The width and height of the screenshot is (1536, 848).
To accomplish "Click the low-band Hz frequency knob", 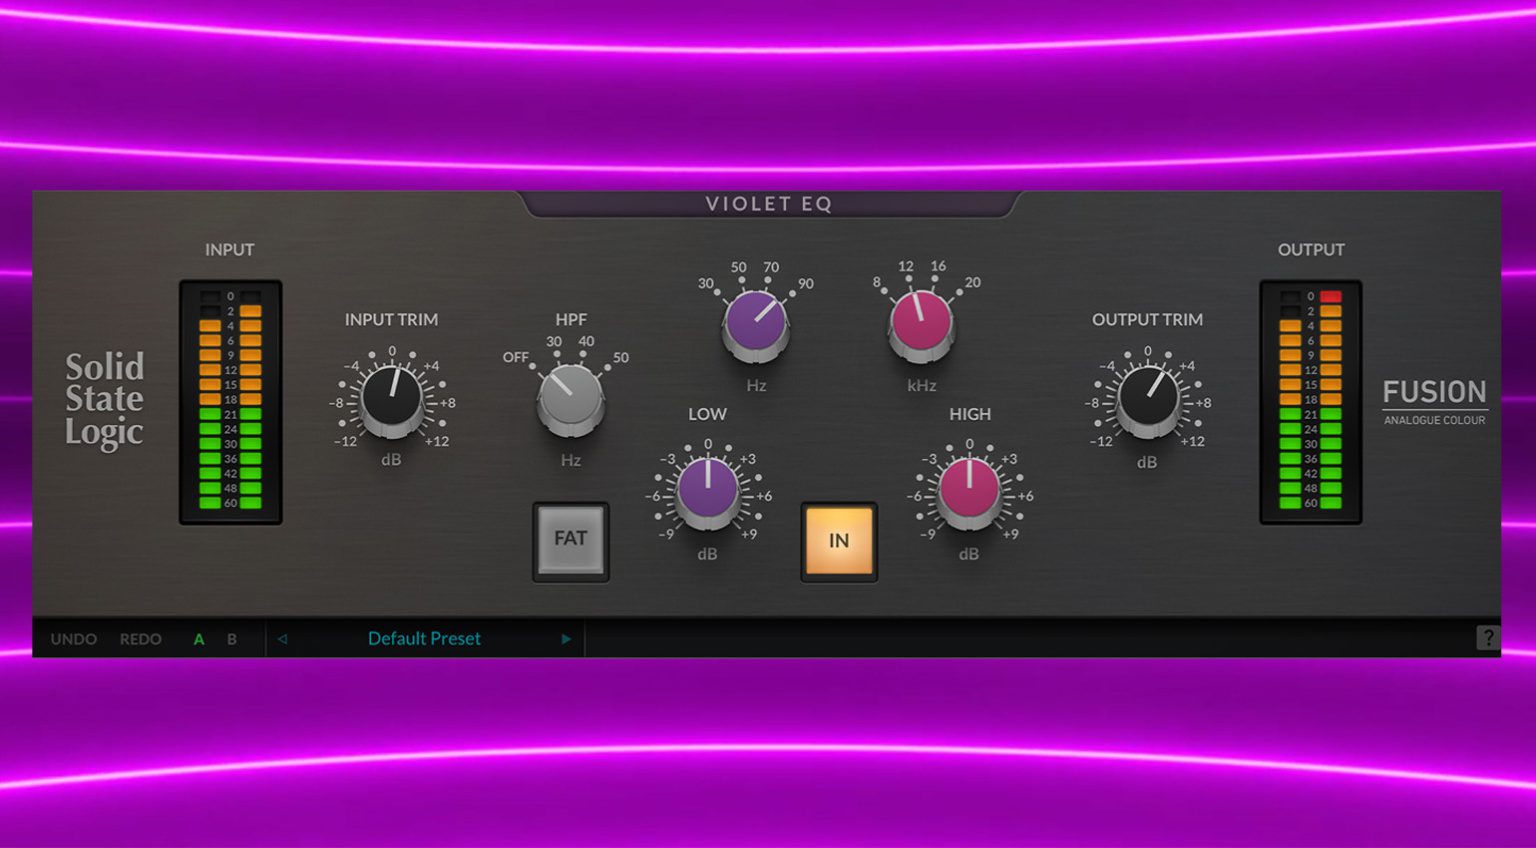I will 756,321.
